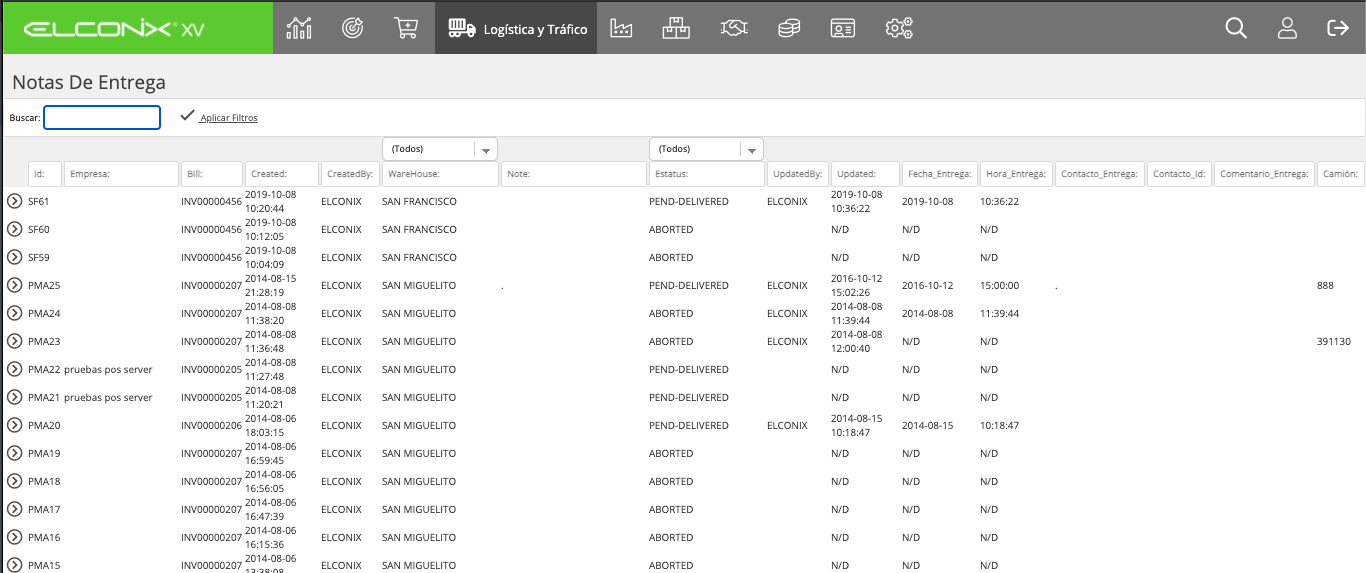Screen dimensions: 1366x573
Task: Click the Notas De Entrega heading
Action: coord(89,82)
